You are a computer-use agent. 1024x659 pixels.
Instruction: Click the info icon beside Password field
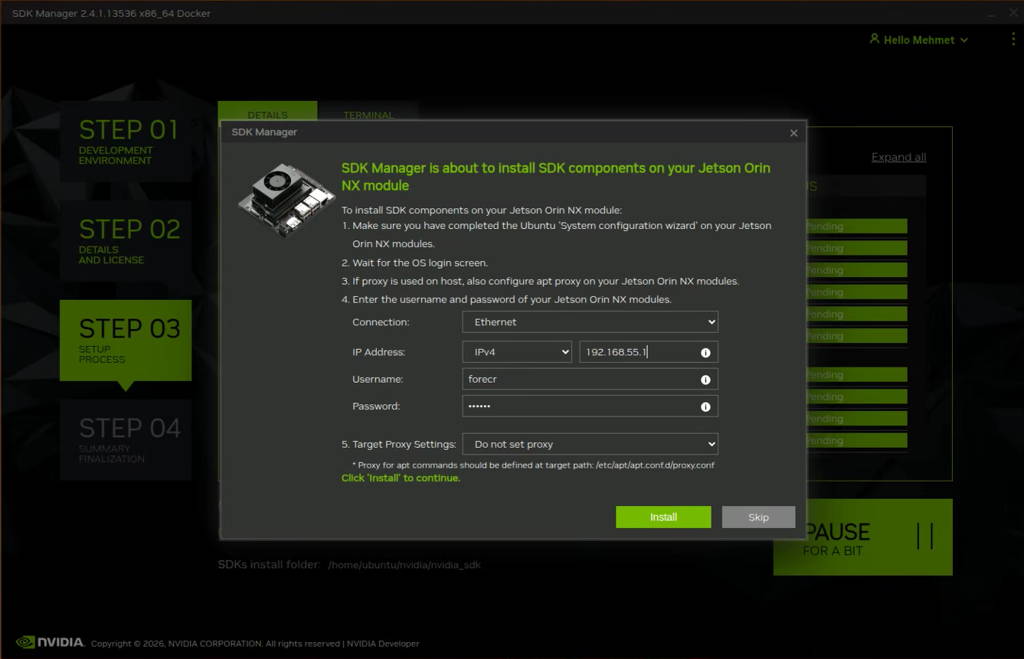click(x=705, y=407)
